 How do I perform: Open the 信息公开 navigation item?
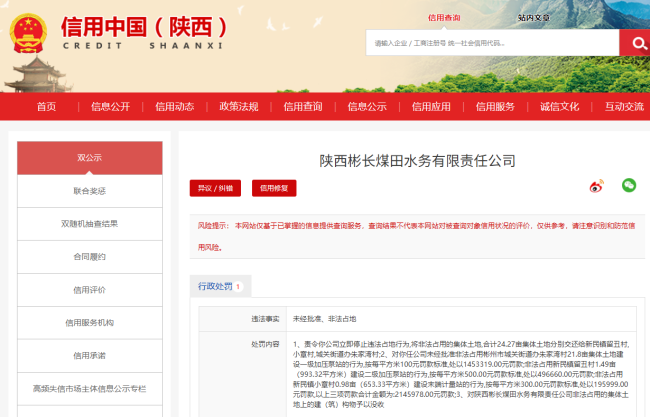pos(111,107)
